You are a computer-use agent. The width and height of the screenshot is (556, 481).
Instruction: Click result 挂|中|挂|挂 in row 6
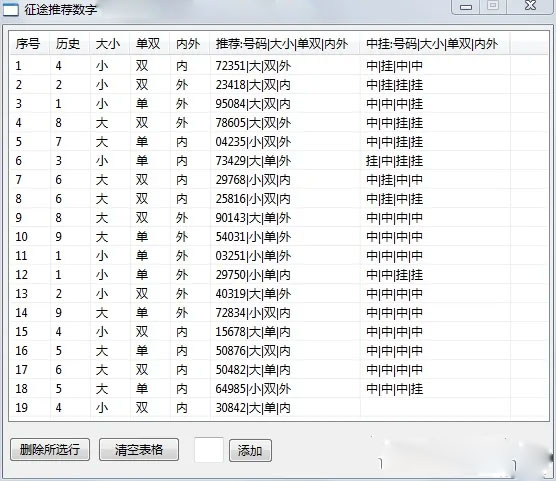point(395,161)
